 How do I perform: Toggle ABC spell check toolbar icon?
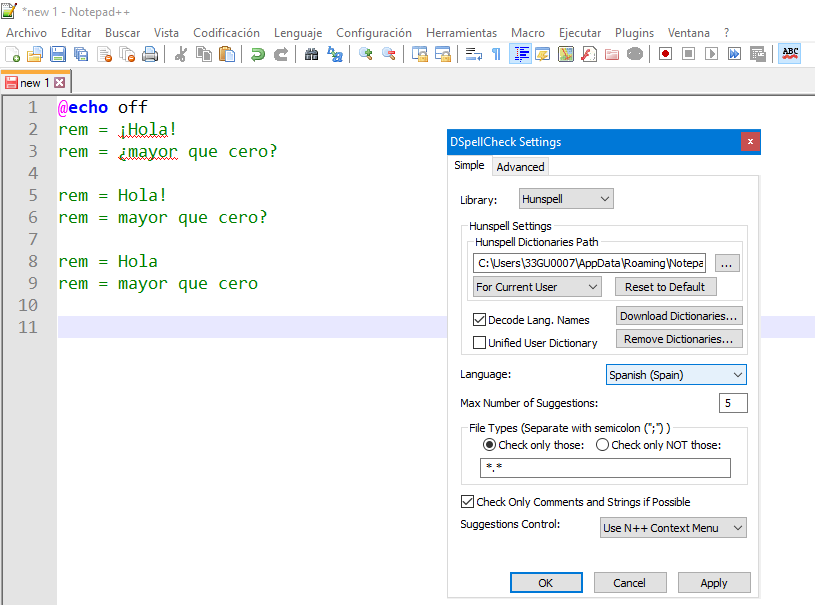click(790, 54)
